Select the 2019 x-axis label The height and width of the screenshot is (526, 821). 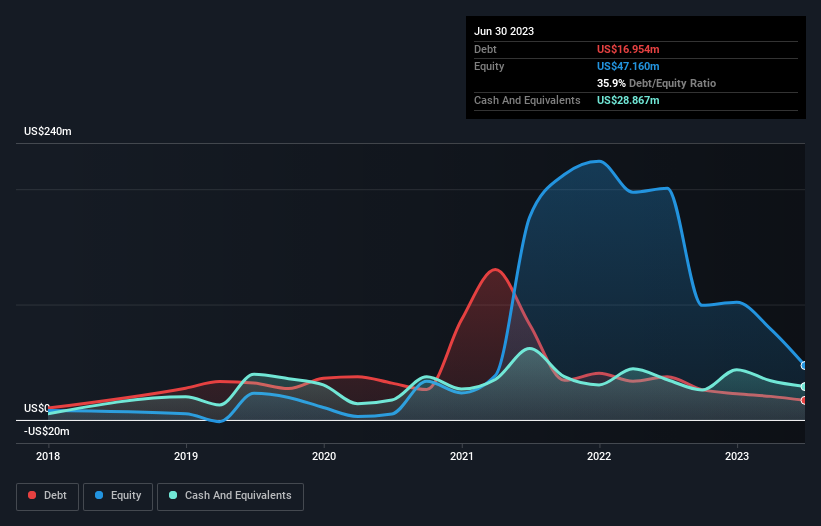pyautogui.click(x=186, y=456)
